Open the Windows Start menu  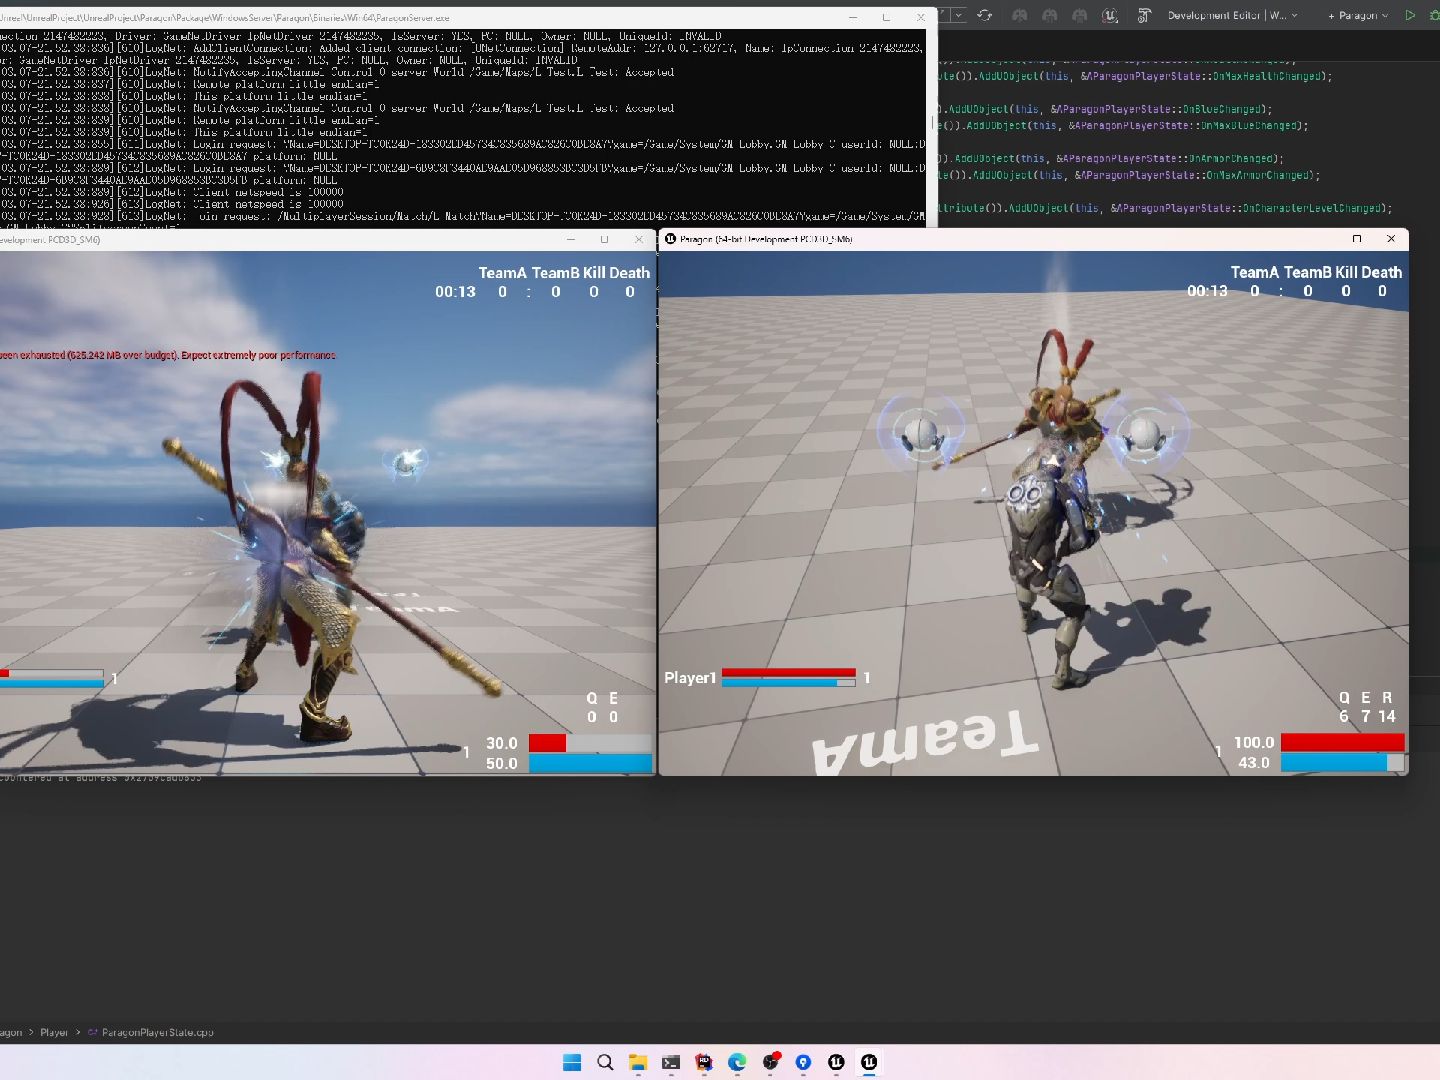(x=572, y=1062)
